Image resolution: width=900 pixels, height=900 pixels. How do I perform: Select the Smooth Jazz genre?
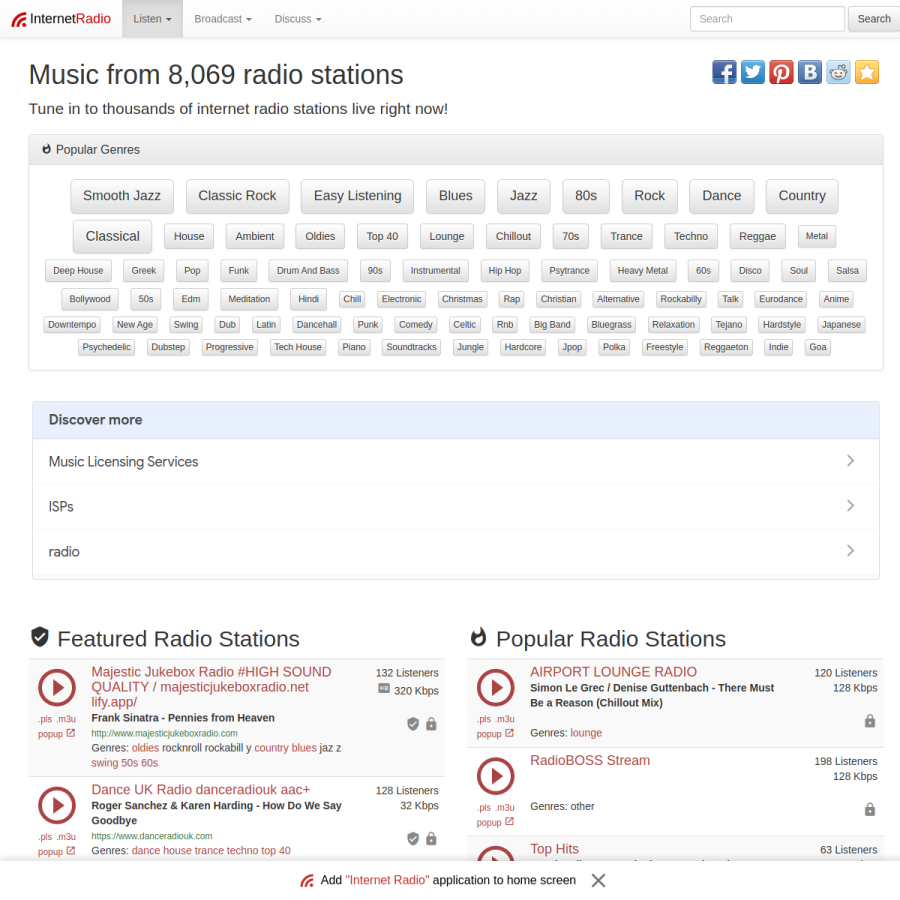tap(122, 196)
